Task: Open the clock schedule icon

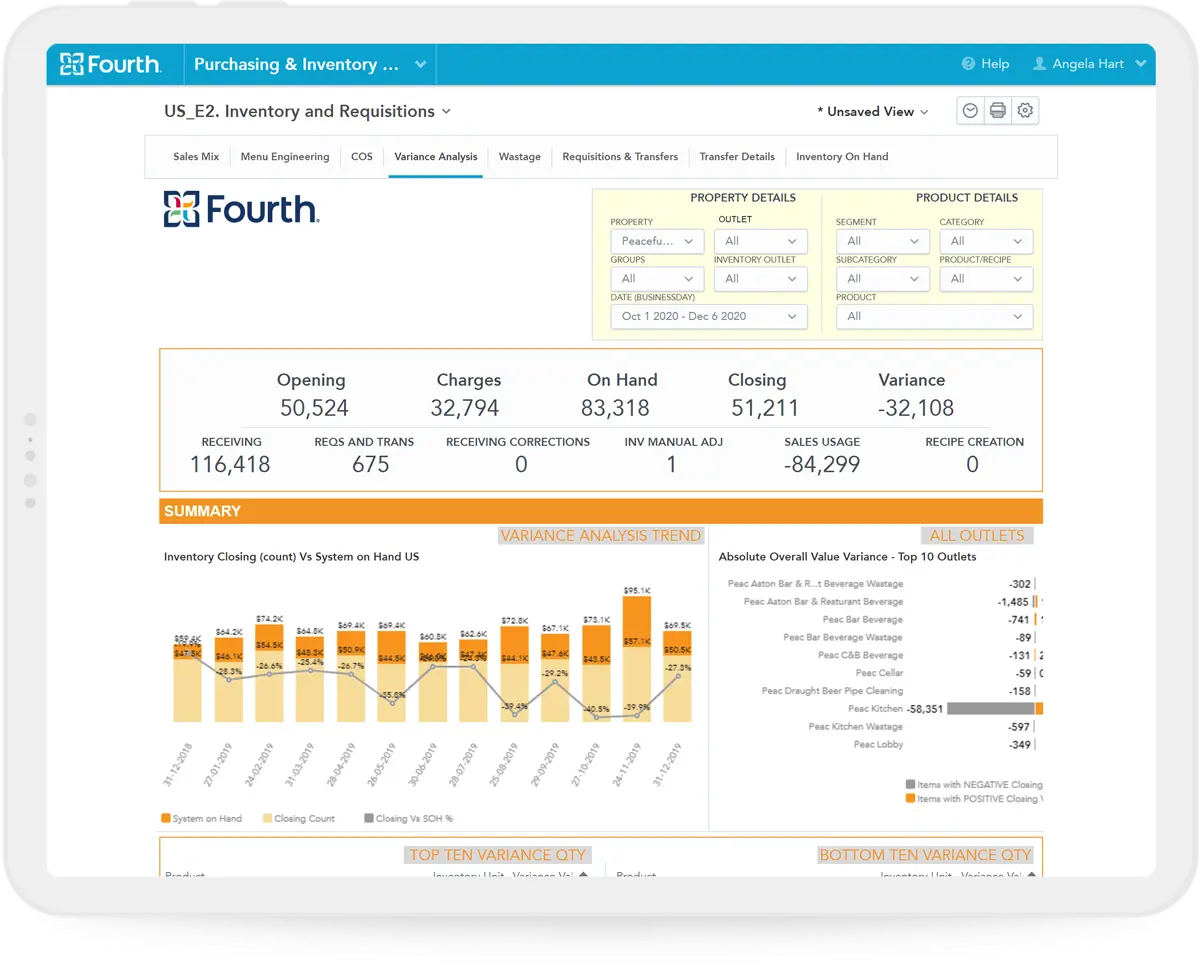Action: 969,111
